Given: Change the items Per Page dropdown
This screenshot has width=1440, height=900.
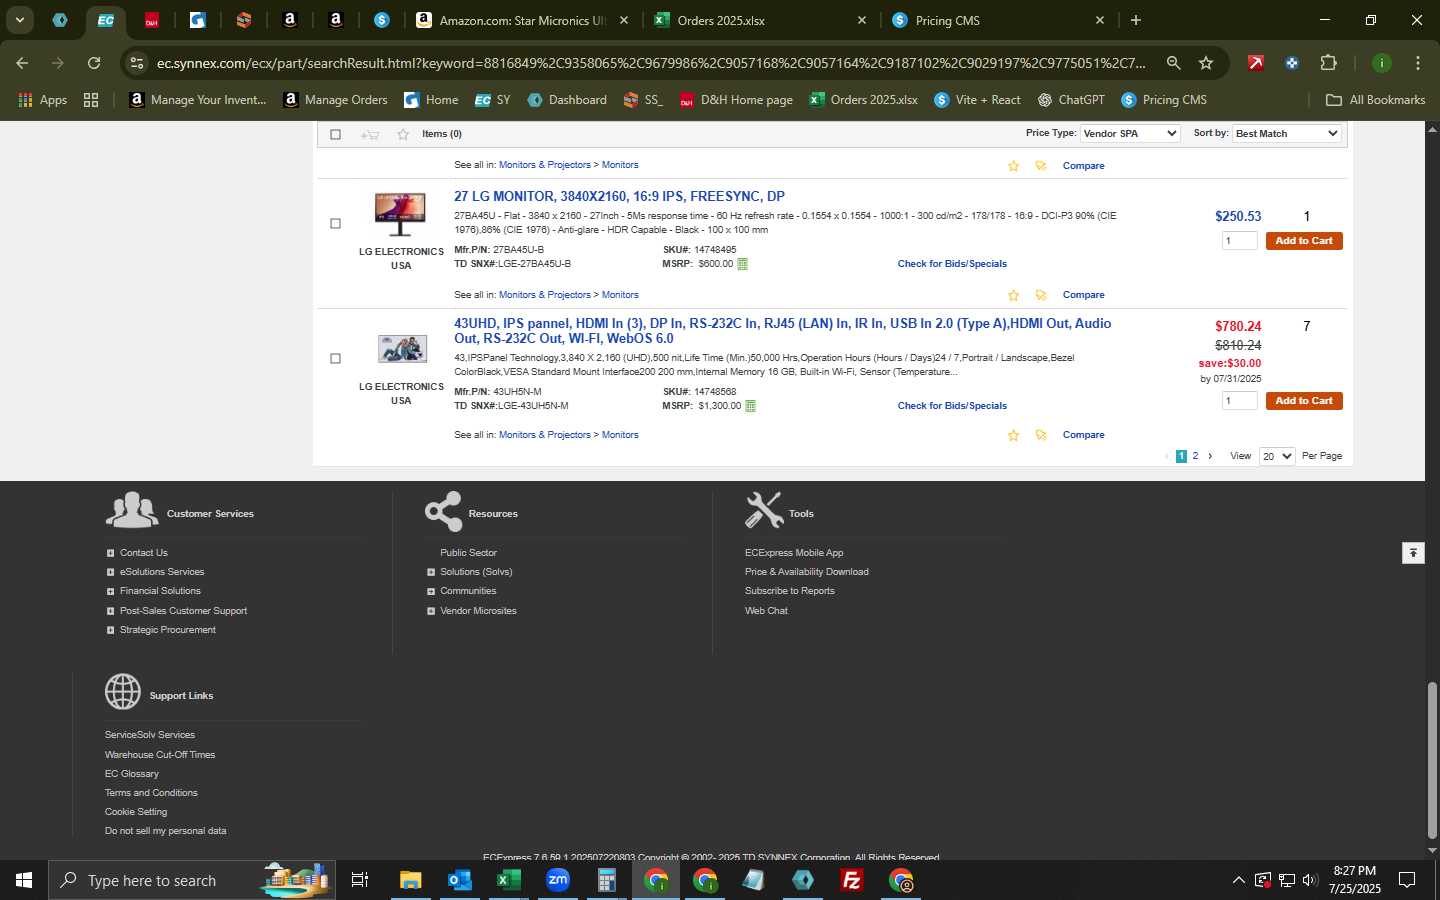Looking at the screenshot, I should point(1277,456).
